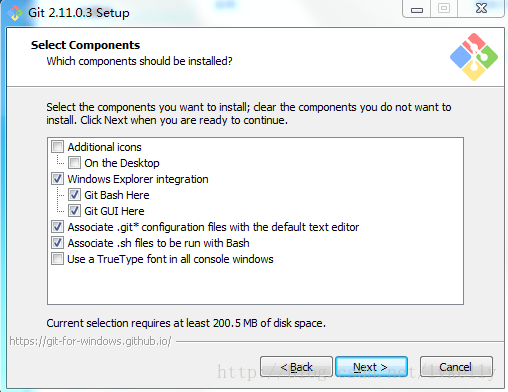
Task: Uncheck Associate .git* configuration files option
Action: [x=57, y=227]
